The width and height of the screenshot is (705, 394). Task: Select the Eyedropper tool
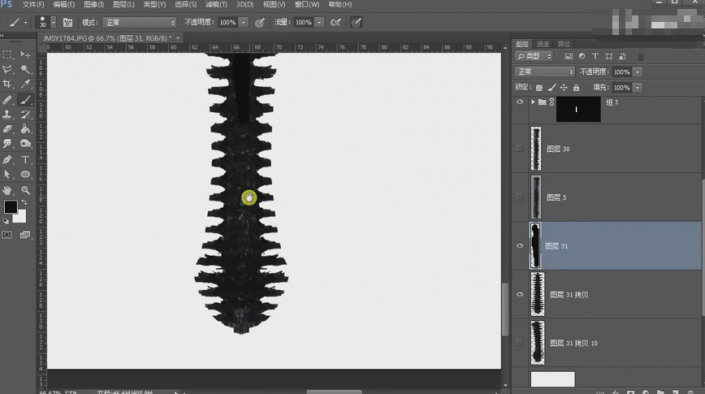[x=25, y=84]
